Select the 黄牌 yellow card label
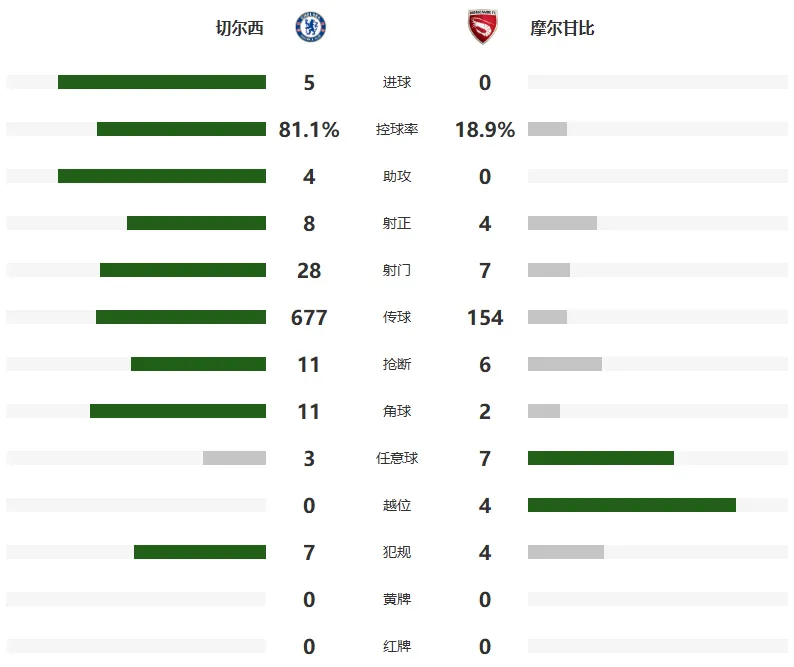Viewport: 794px width, 667px height. click(397, 599)
